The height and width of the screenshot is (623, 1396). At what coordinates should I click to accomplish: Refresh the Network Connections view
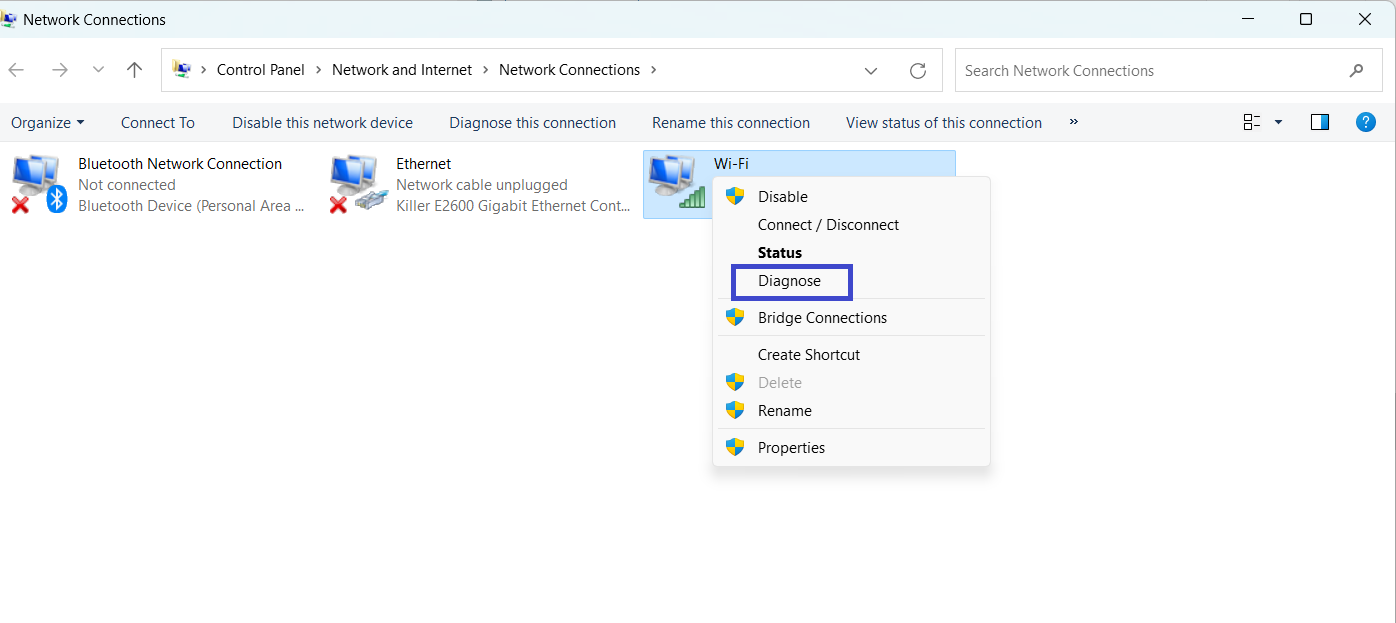point(917,71)
